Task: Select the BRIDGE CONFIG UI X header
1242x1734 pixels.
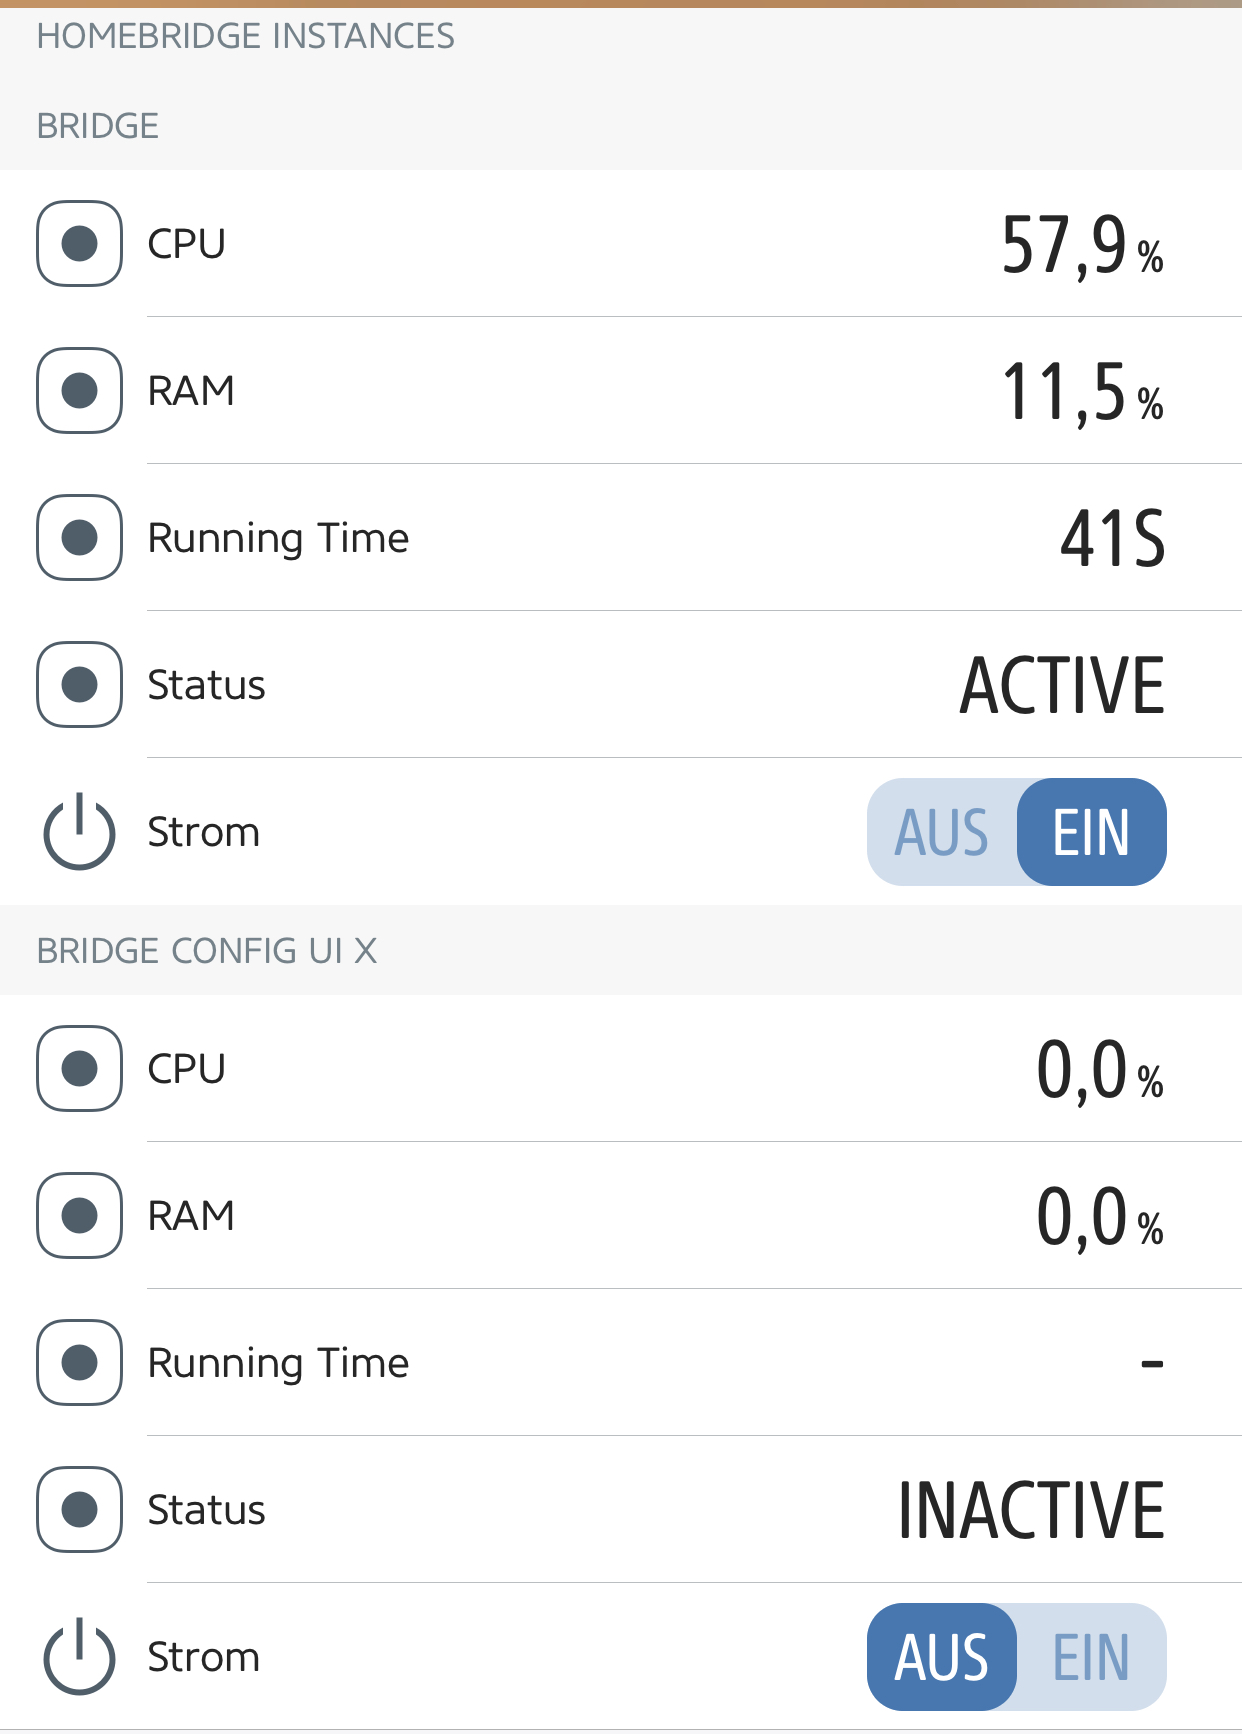Action: coord(207,951)
